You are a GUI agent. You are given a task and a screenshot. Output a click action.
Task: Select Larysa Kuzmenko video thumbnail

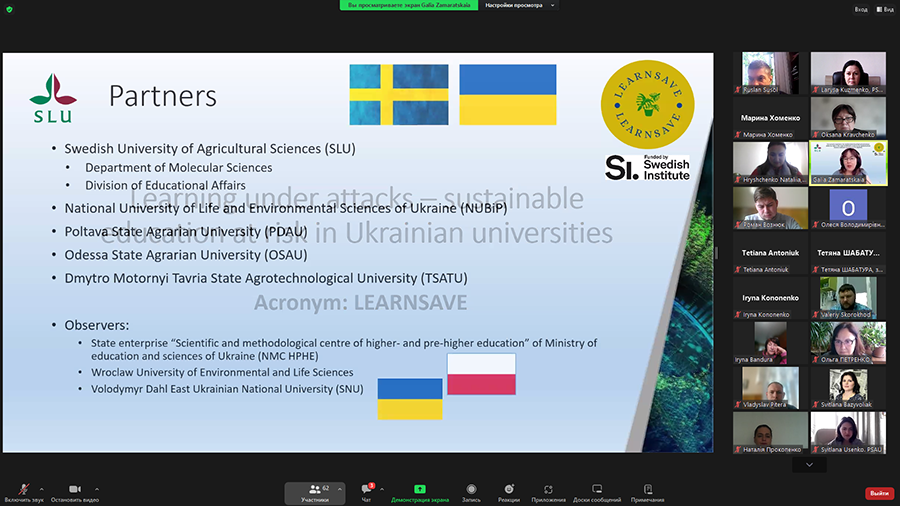click(848, 73)
